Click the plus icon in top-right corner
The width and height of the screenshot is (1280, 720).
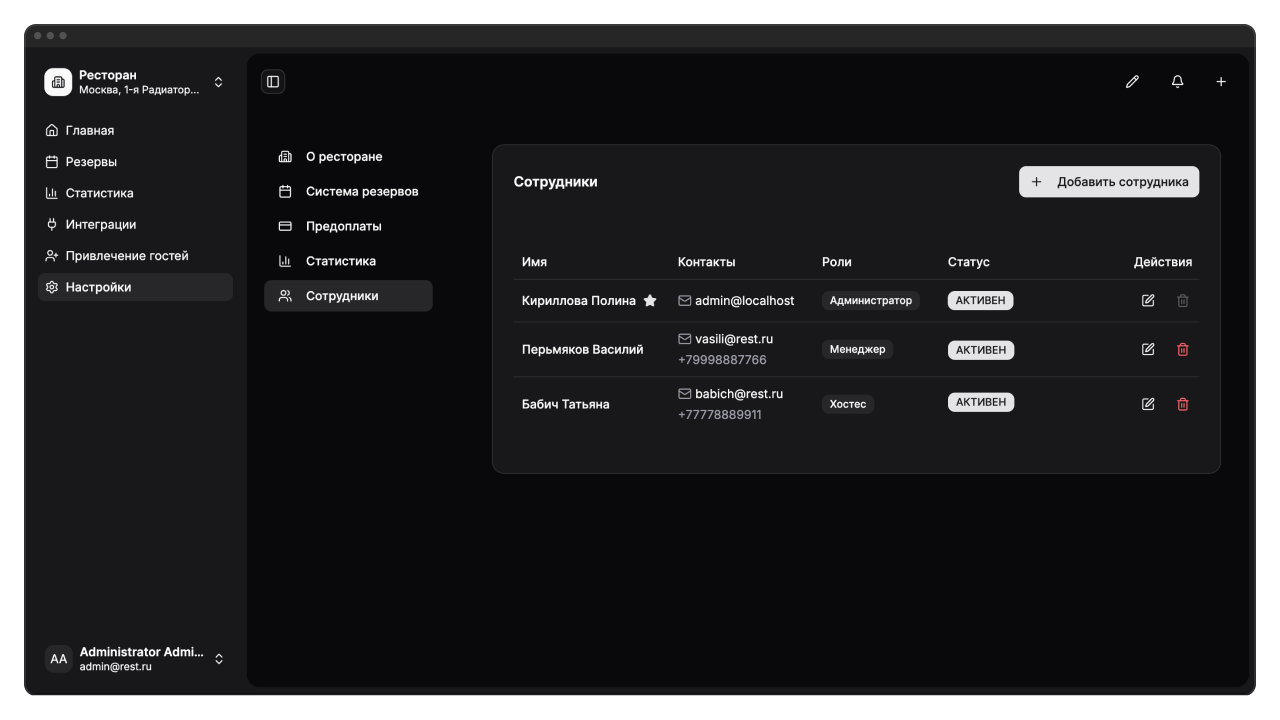pos(1221,82)
